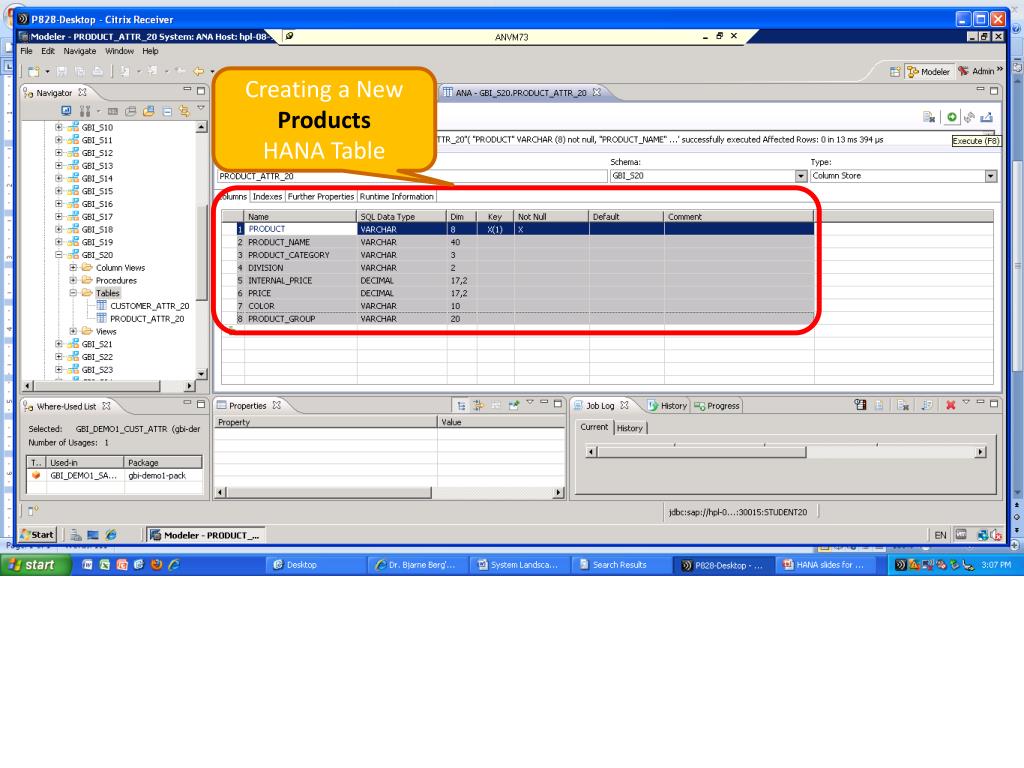Click the Save icon in main toolbar
The width and height of the screenshot is (1024, 768).
(x=62, y=71)
